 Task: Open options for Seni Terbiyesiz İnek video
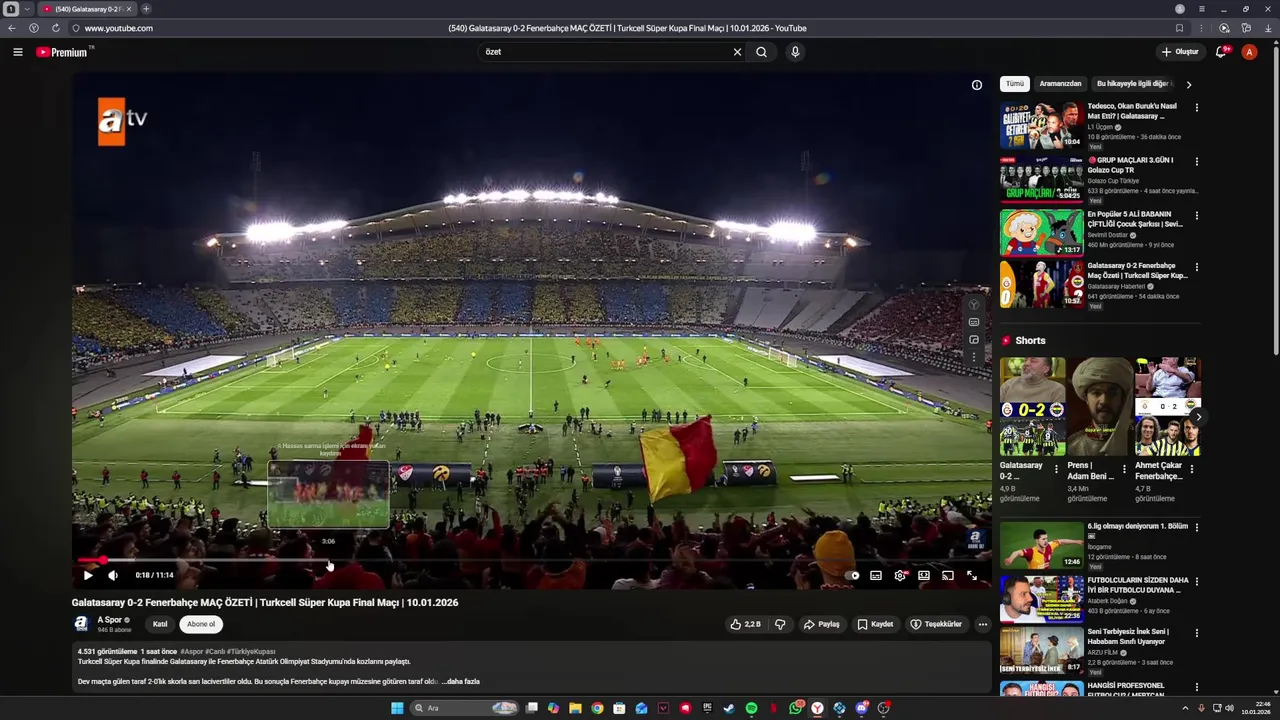coord(1197,633)
